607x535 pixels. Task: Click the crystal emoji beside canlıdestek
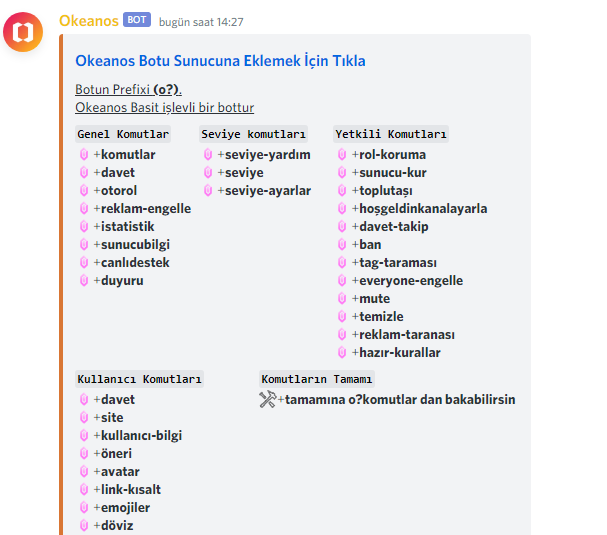coord(84,262)
